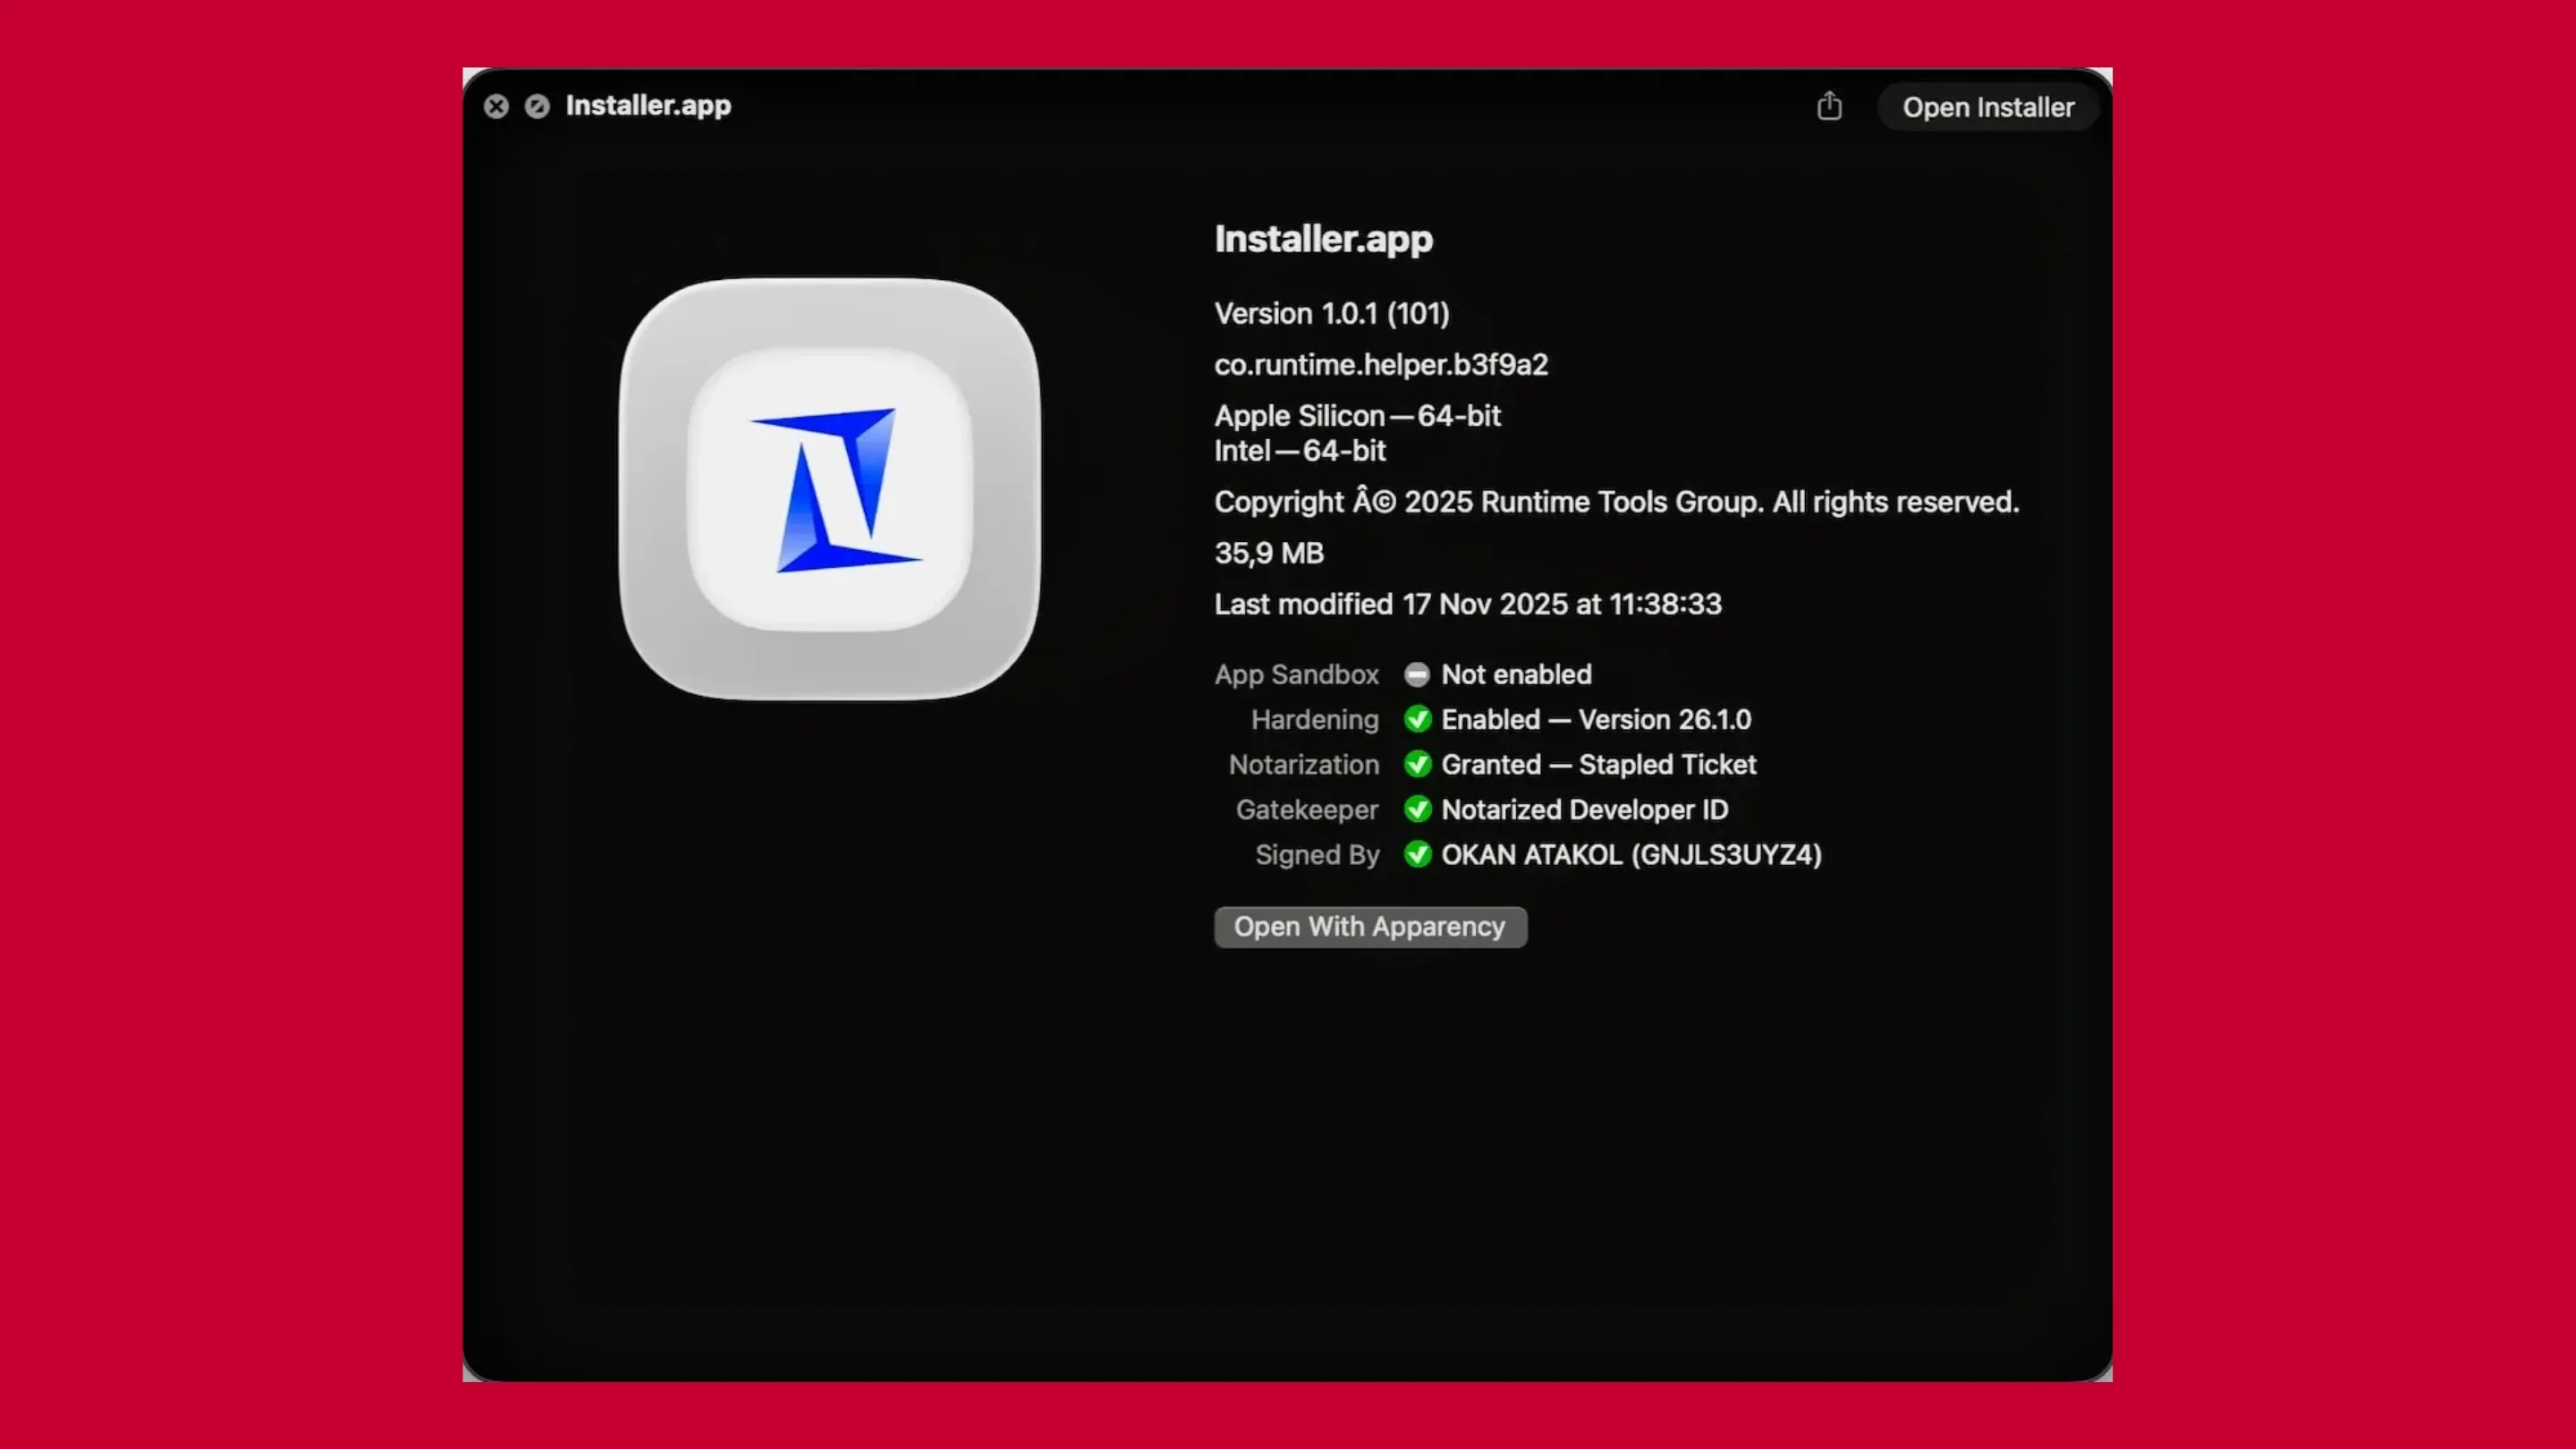
Task: Select the Apple Silicon 64-bit architecture line
Action: point(1357,416)
